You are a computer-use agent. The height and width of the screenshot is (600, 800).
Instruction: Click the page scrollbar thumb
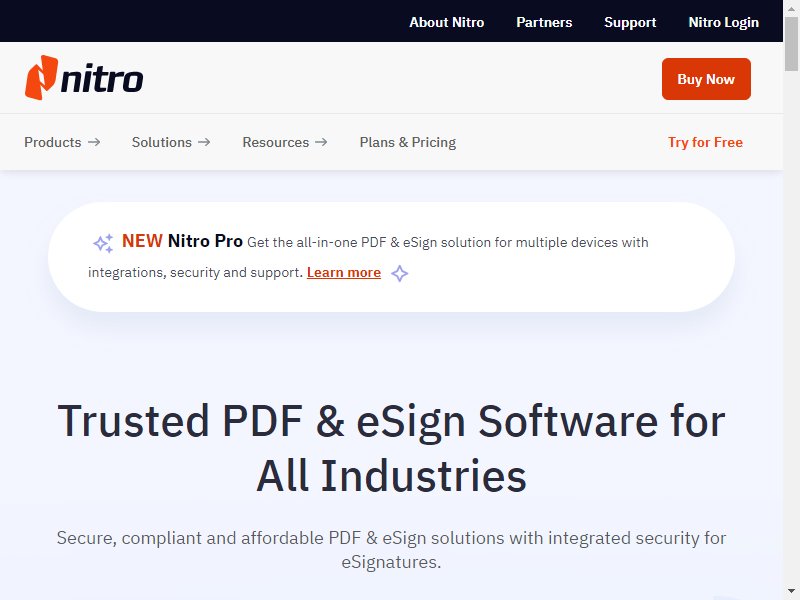point(791,44)
